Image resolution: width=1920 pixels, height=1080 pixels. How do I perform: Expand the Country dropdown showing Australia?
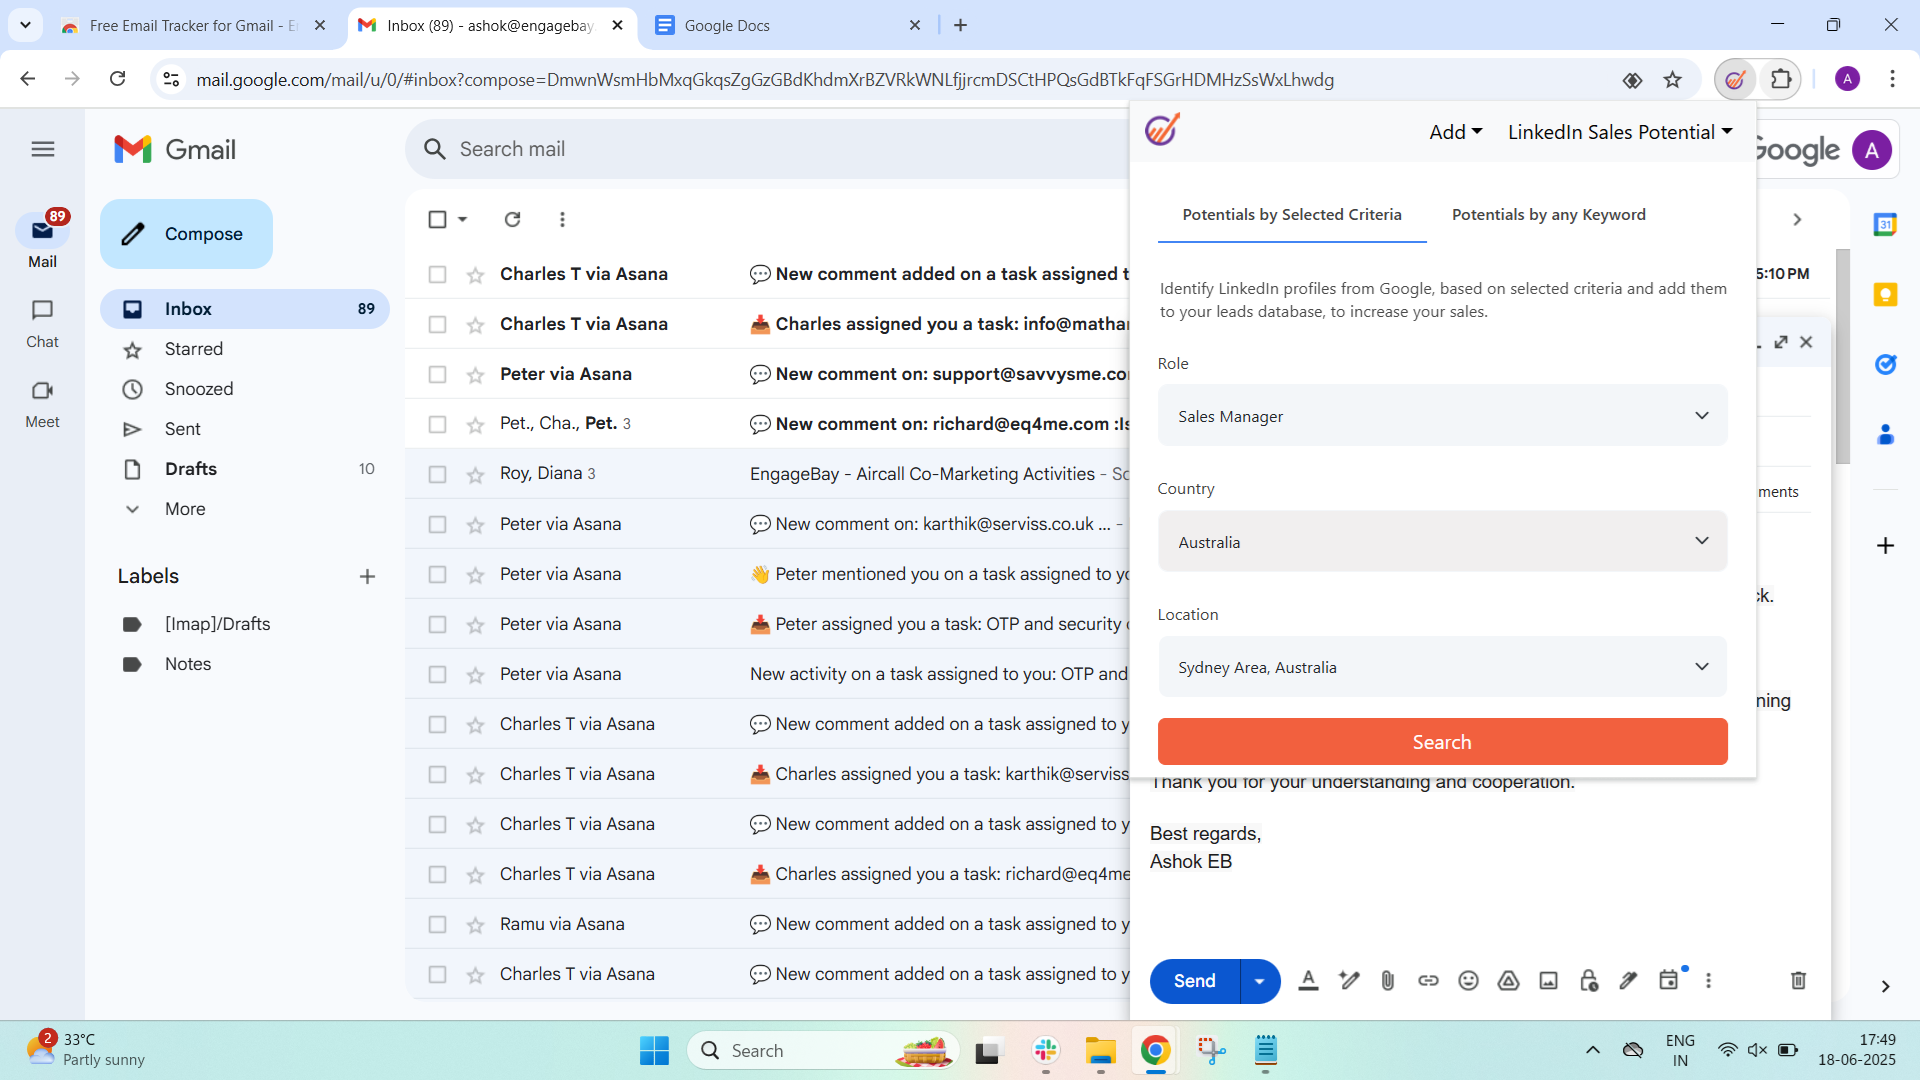1442,542
